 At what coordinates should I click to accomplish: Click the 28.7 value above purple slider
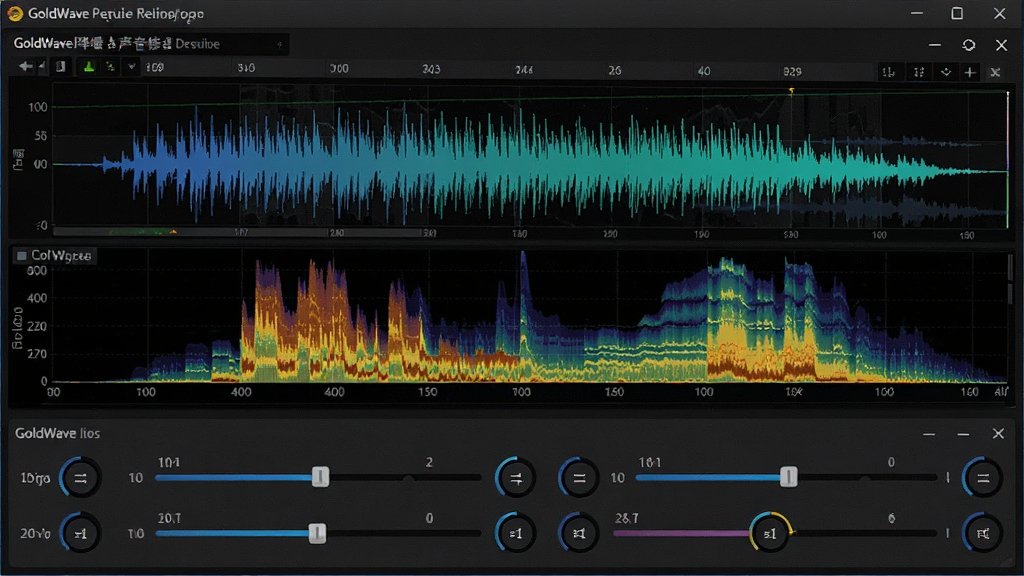(626, 518)
